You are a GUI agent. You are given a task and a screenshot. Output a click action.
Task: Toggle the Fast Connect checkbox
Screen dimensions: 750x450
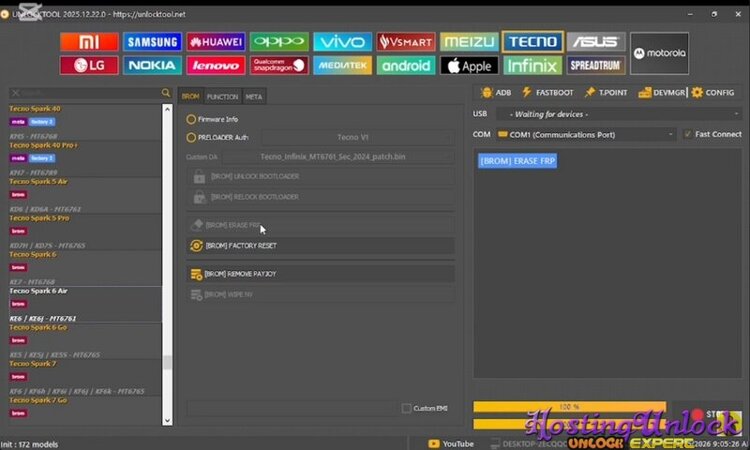pyautogui.click(x=688, y=134)
